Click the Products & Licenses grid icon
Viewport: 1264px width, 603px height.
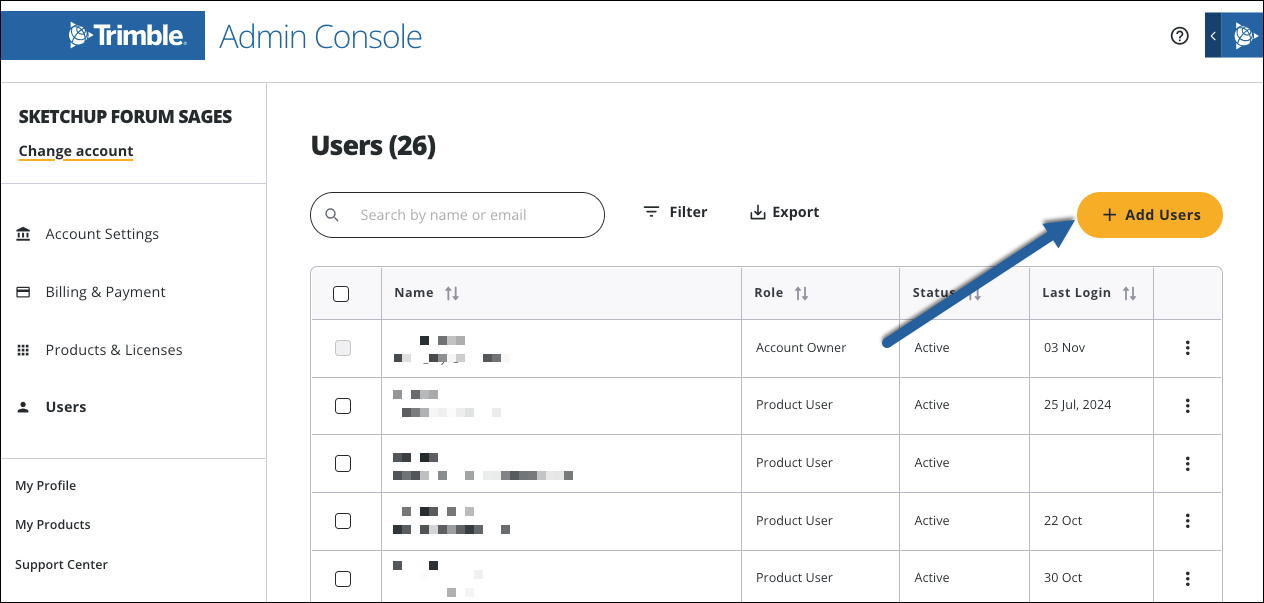(24, 349)
